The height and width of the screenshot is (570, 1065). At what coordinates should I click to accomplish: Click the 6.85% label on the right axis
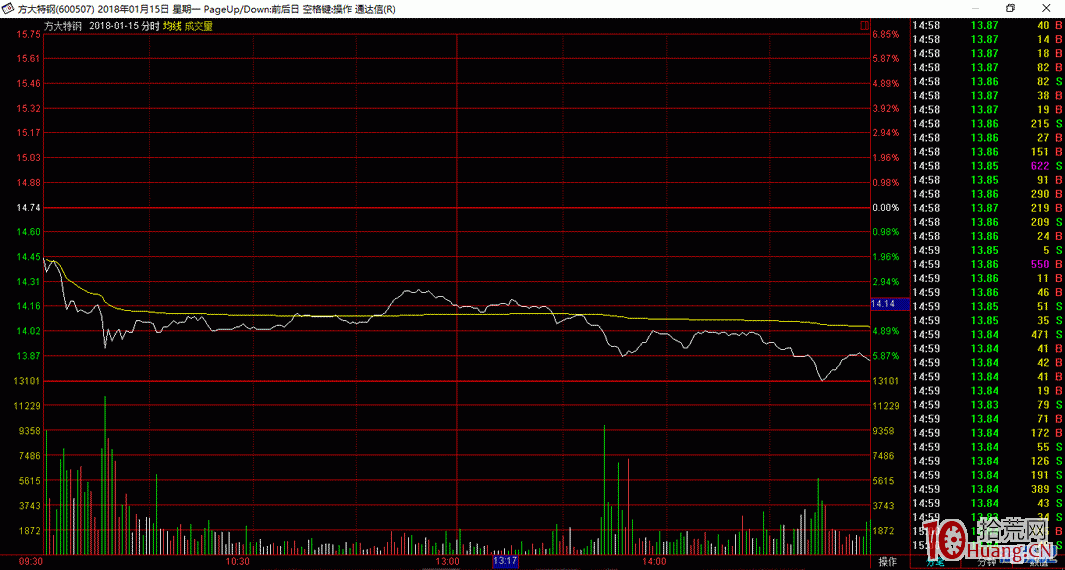point(886,34)
